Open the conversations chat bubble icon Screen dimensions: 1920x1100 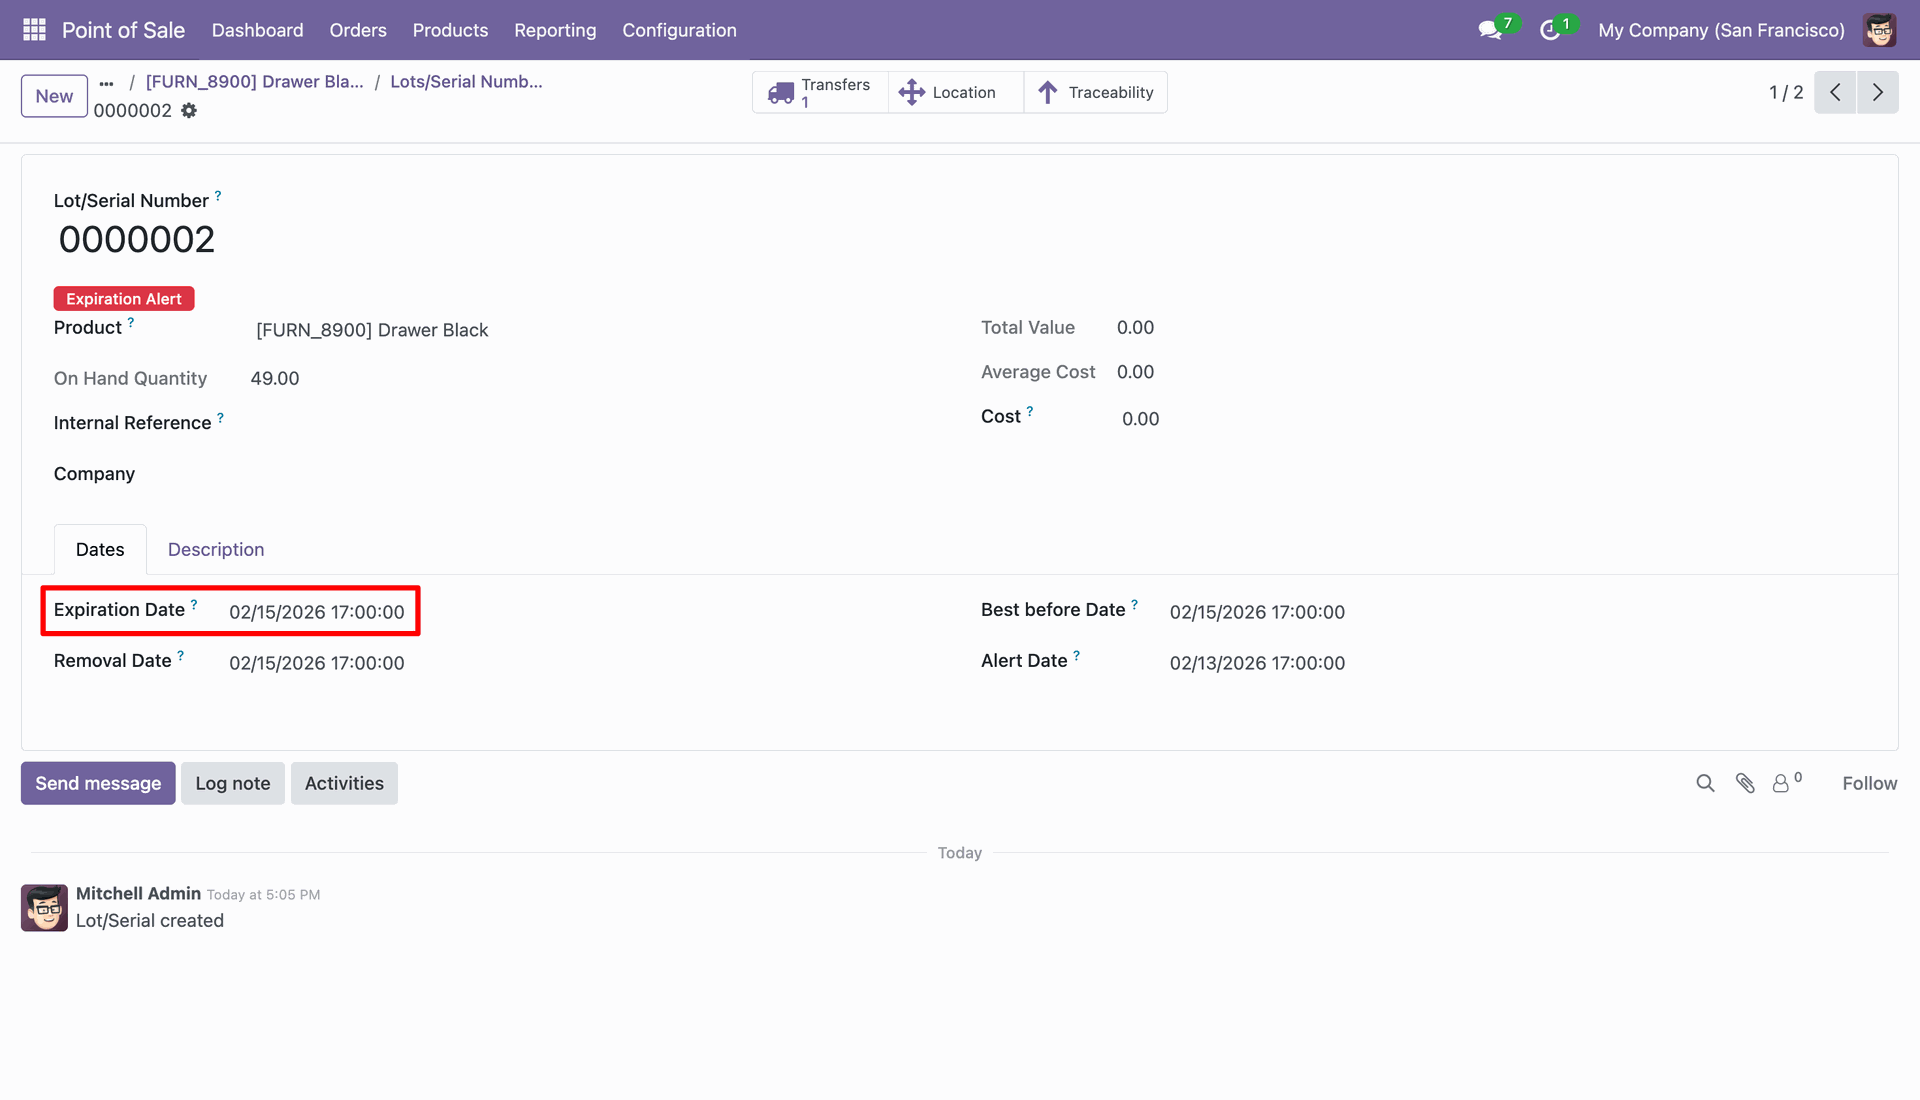coord(1490,30)
